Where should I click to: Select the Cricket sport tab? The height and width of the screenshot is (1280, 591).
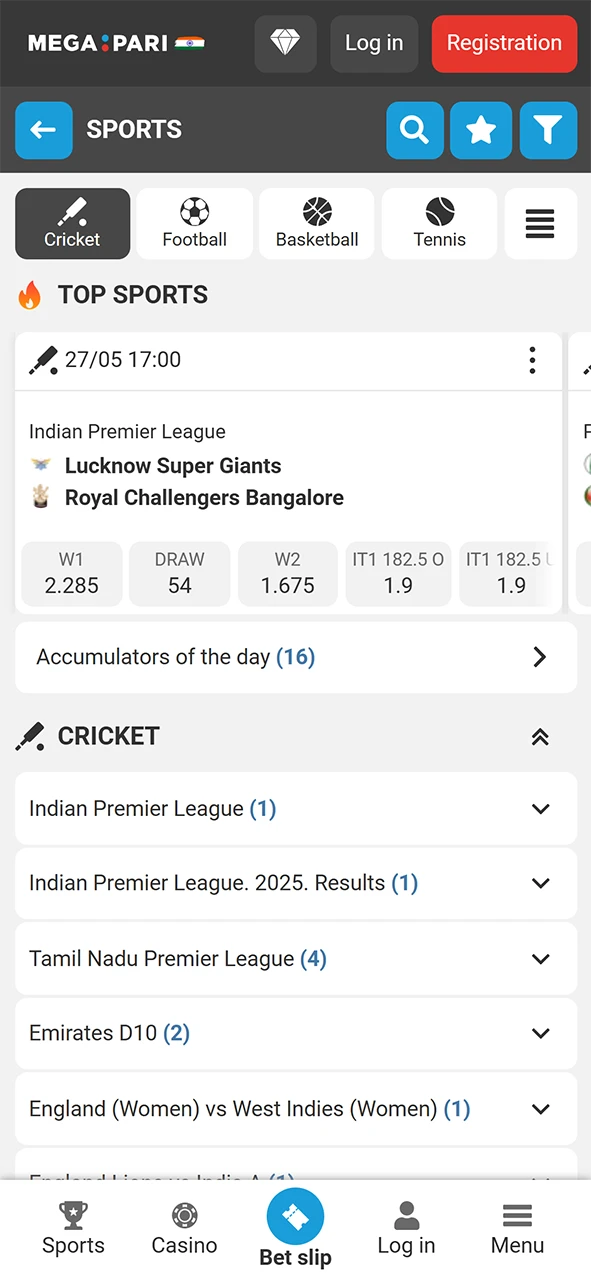[72, 223]
